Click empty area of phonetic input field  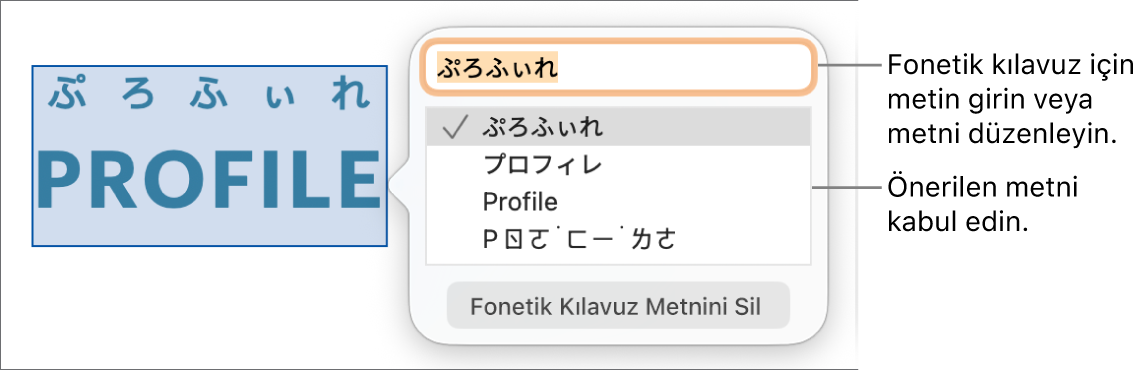click(684, 68)
